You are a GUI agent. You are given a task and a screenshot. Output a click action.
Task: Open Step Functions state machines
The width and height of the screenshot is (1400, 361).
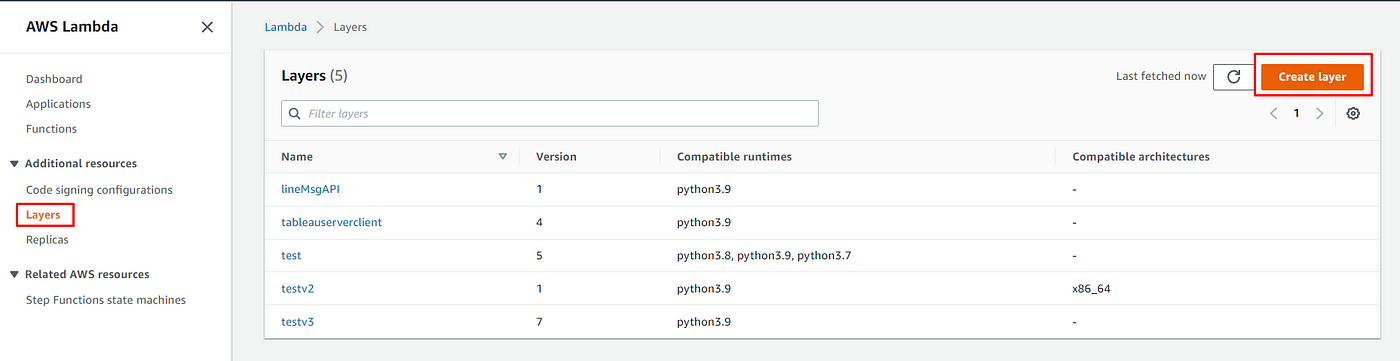(x=106, y=300)
